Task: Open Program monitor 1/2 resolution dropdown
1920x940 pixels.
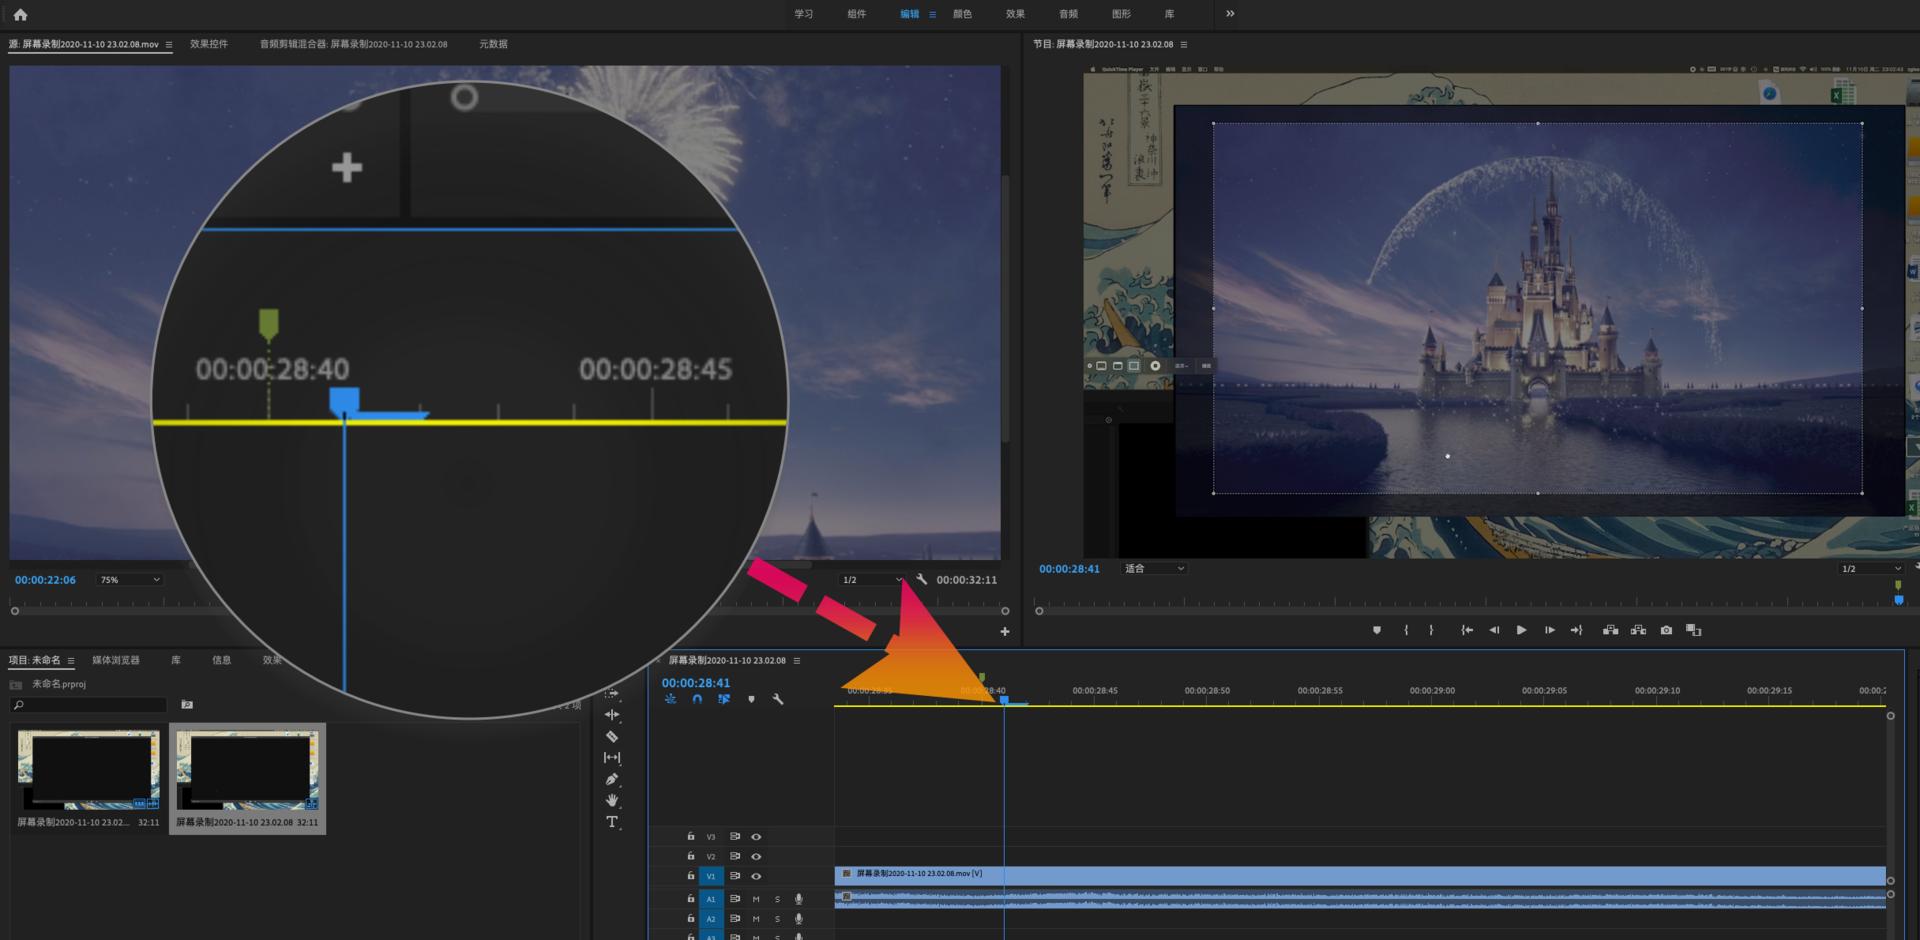Action: [1870, 569]
